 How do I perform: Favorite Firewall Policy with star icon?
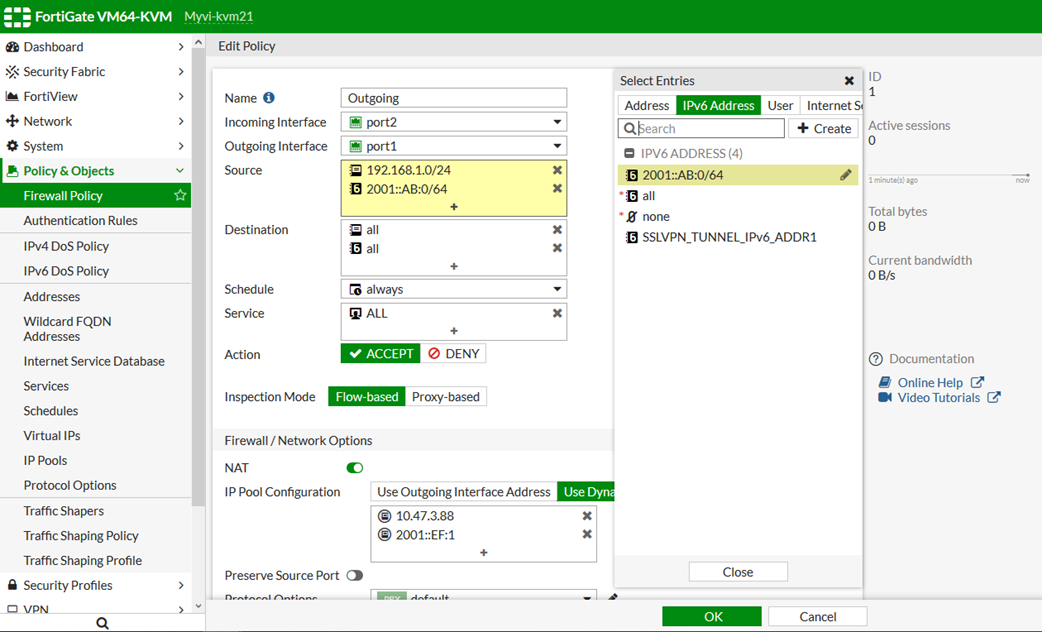click(x=180, y=196)
